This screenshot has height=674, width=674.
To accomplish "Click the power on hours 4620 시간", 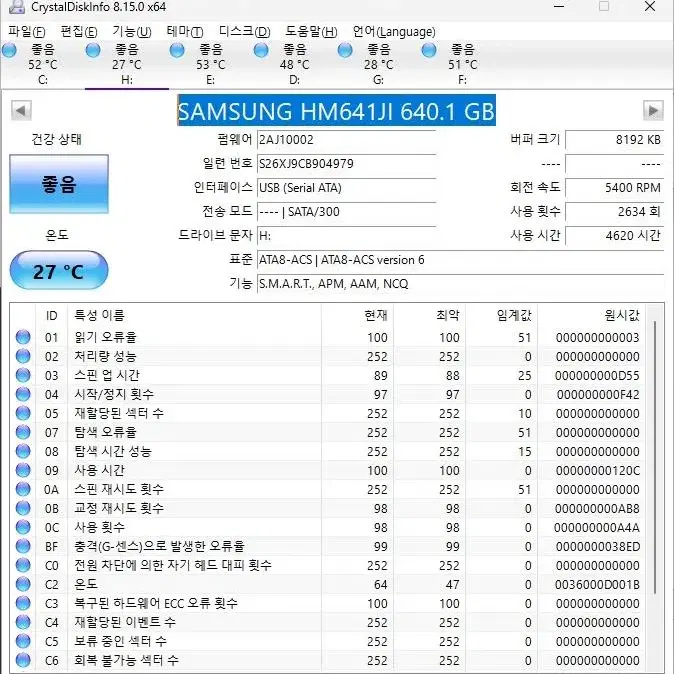I will [x=615, y=236].
